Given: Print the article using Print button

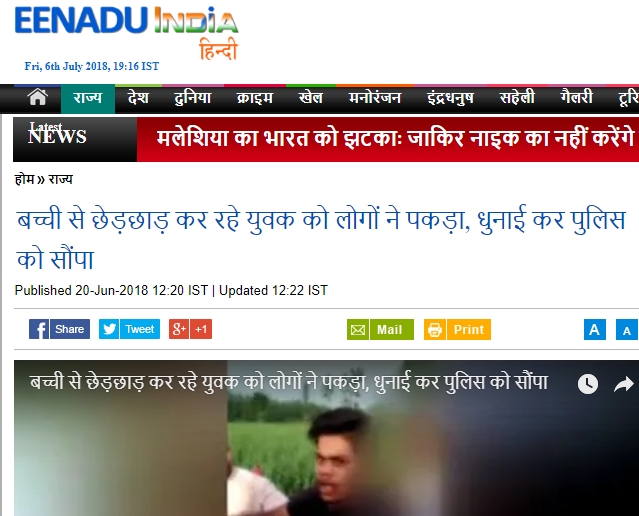Looking at the screenshot, I should pyautogui.click(x=457, y=329).
